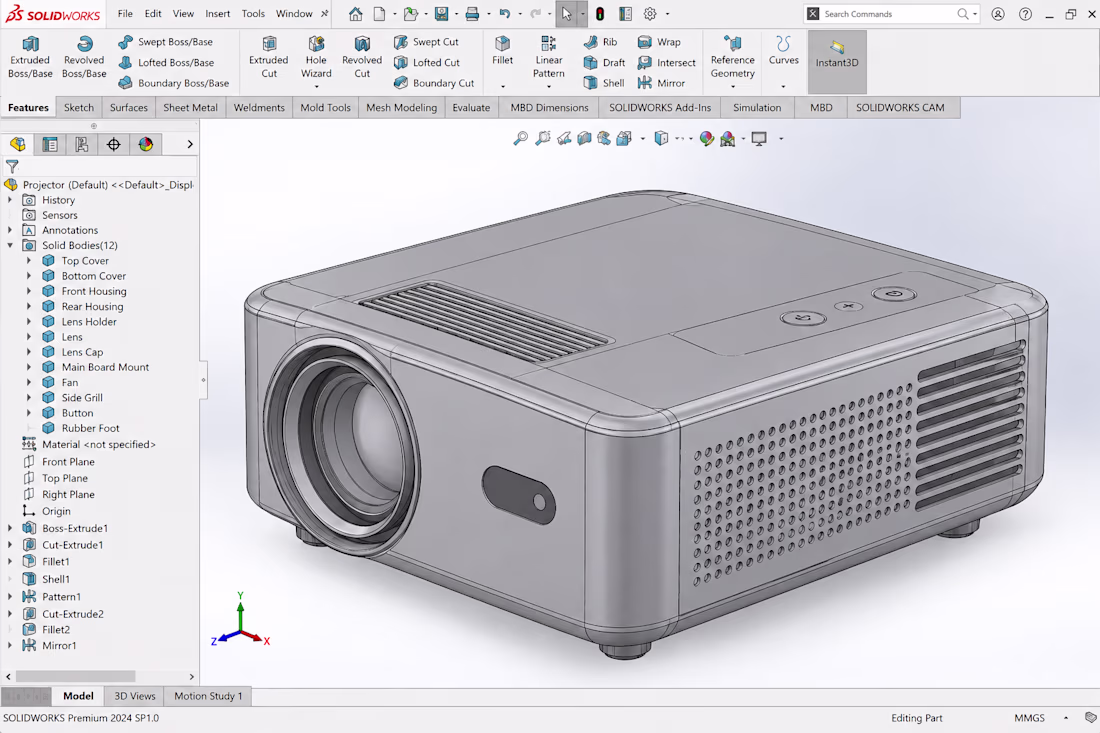Open the Fillet dropdown arrow
This screenshot has width=1100, height=733.
pyautogui.click(x=502, y=87)
